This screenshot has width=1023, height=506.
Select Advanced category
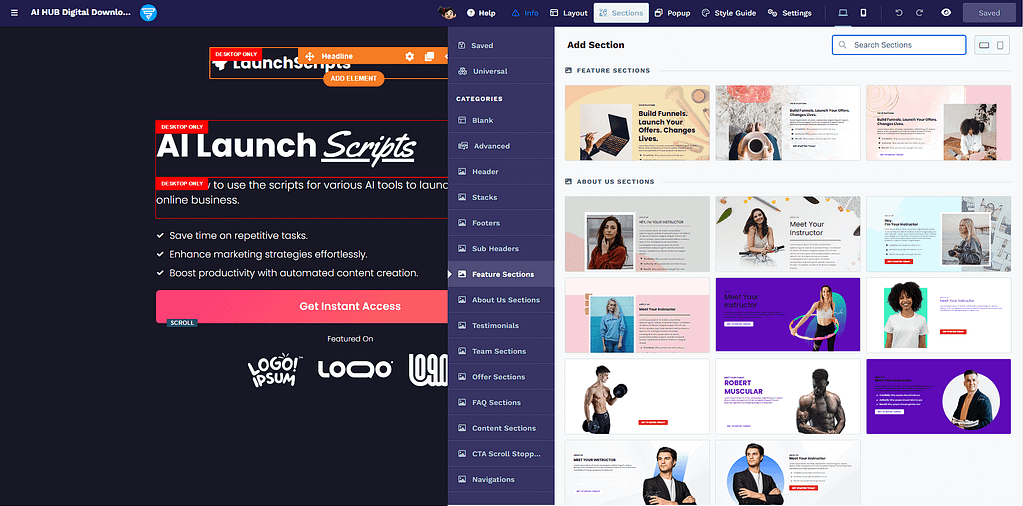point(501,146)
